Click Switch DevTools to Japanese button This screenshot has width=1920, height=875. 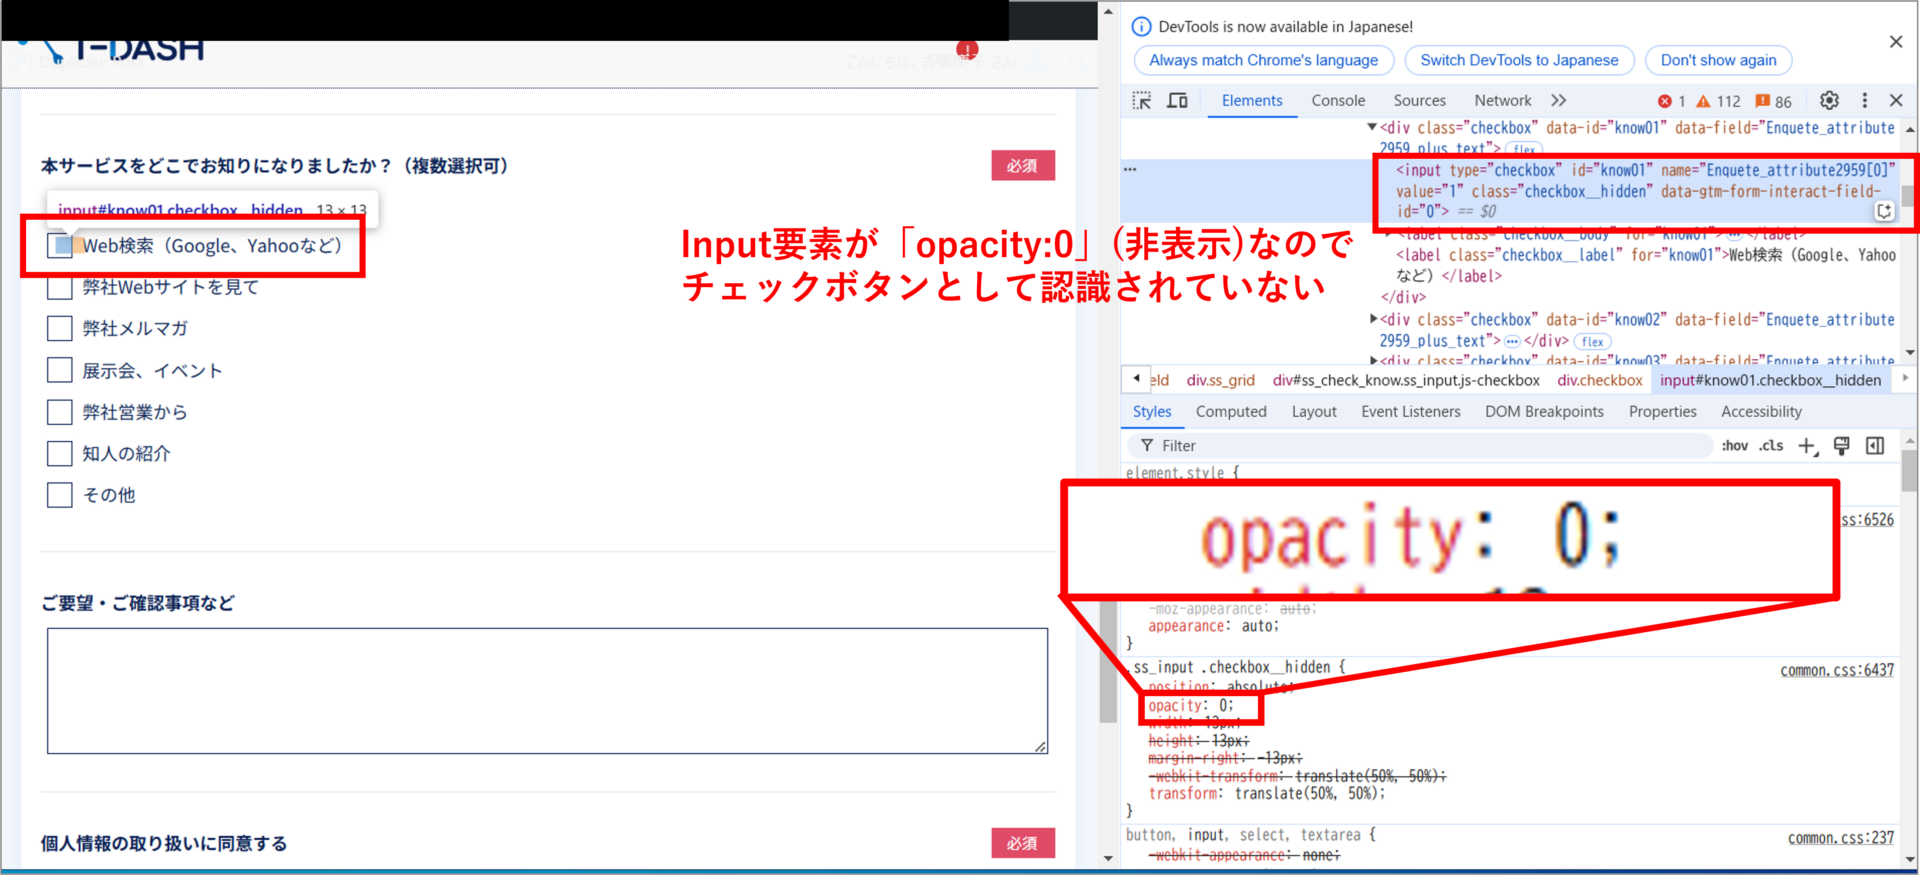1518,60
